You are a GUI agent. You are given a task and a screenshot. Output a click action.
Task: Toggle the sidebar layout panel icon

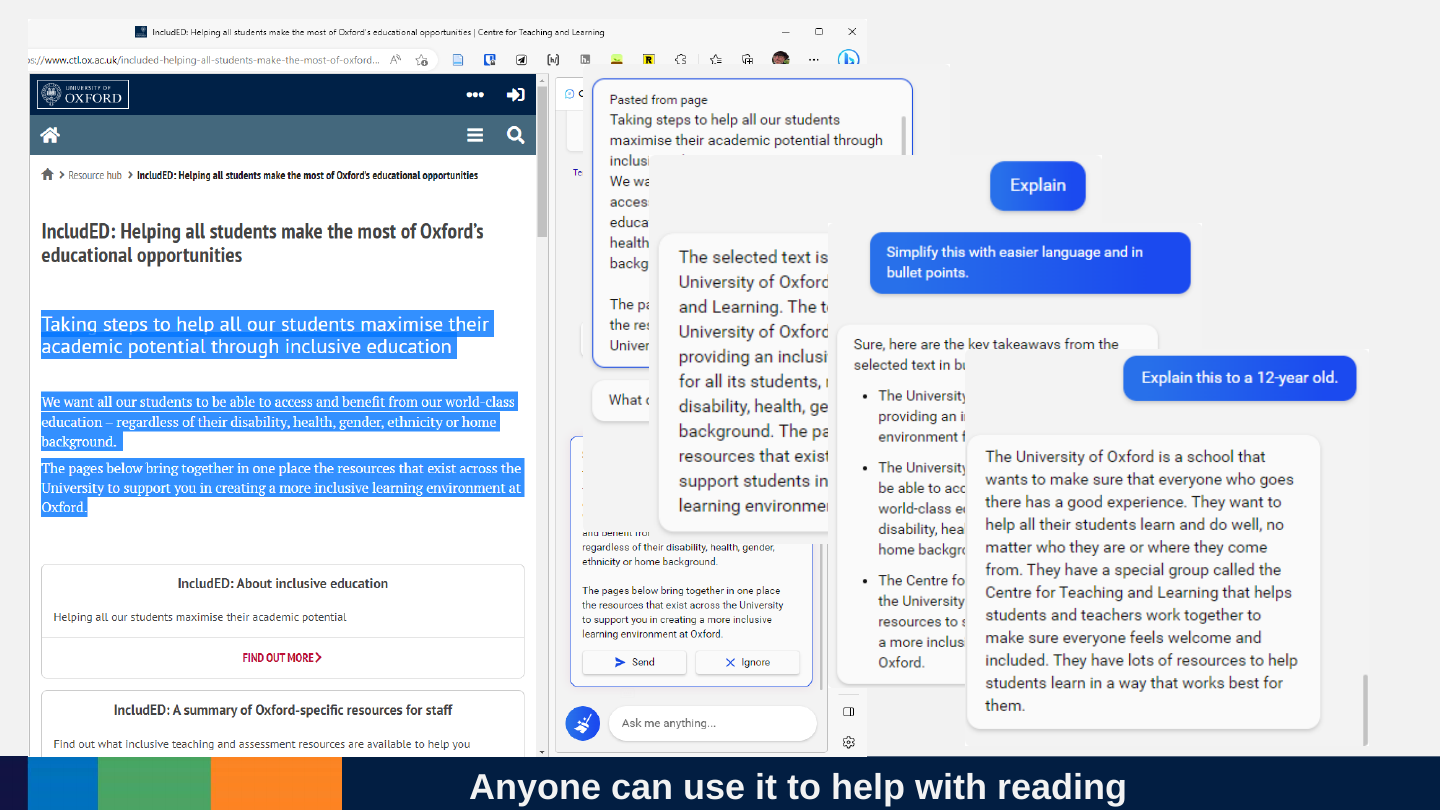click(848, 712)
